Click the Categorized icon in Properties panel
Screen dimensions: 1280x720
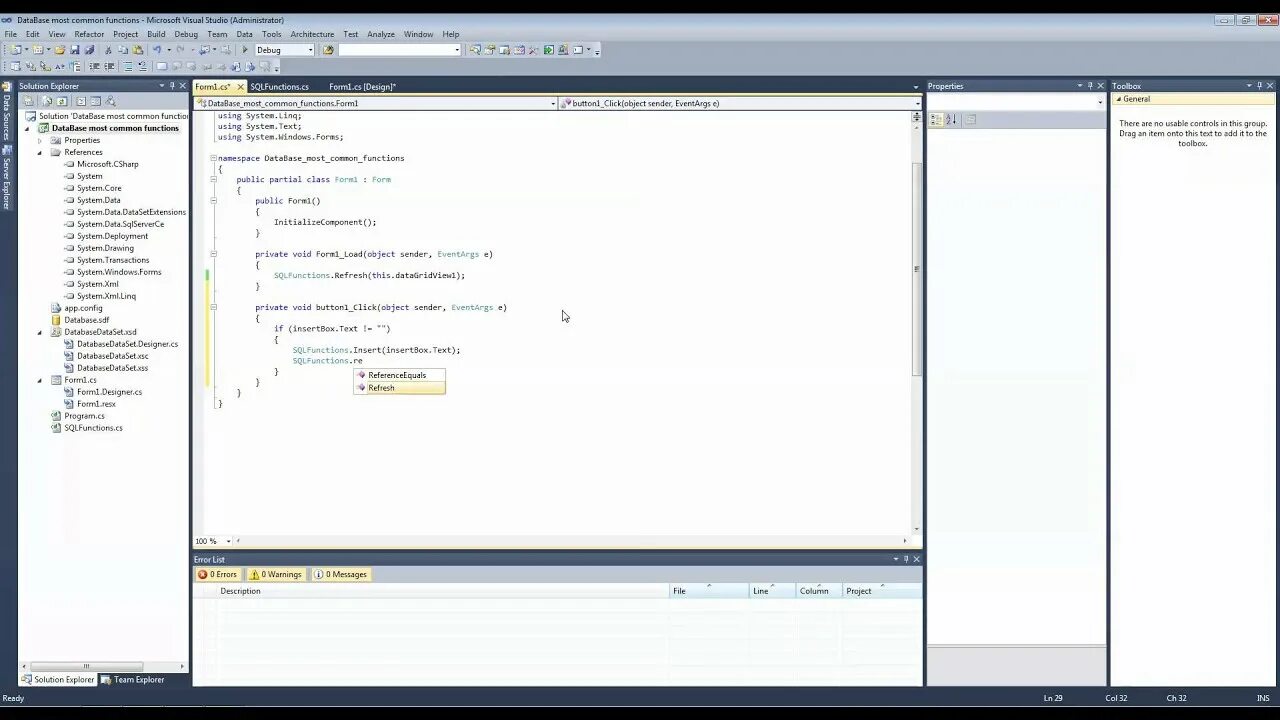(x=936, y=119)
